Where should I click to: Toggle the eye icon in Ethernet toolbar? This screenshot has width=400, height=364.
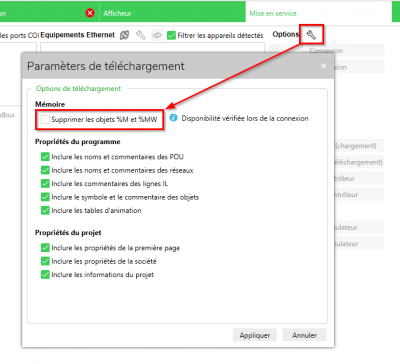tap(157, 35)
